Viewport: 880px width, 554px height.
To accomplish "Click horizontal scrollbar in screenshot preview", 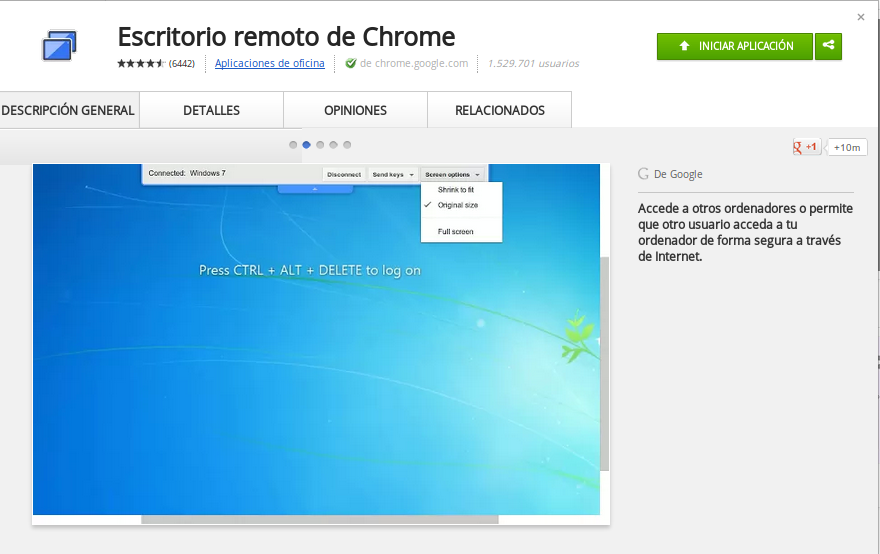I will coord(320,520).
